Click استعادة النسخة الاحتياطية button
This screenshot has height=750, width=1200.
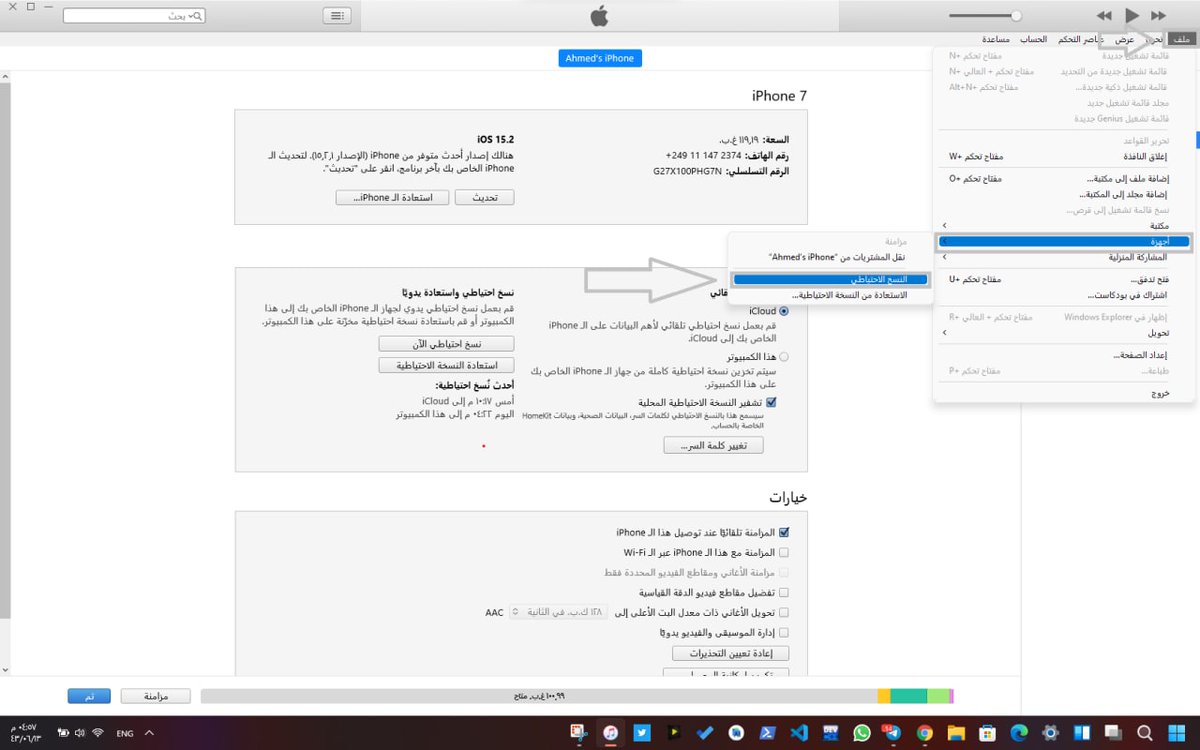coord(446,365)
